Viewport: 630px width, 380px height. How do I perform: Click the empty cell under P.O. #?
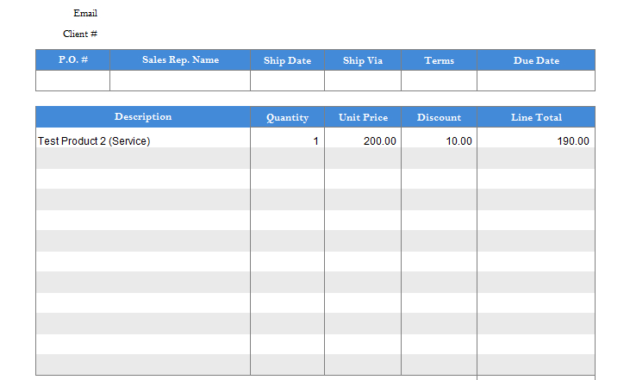point(73,81)
